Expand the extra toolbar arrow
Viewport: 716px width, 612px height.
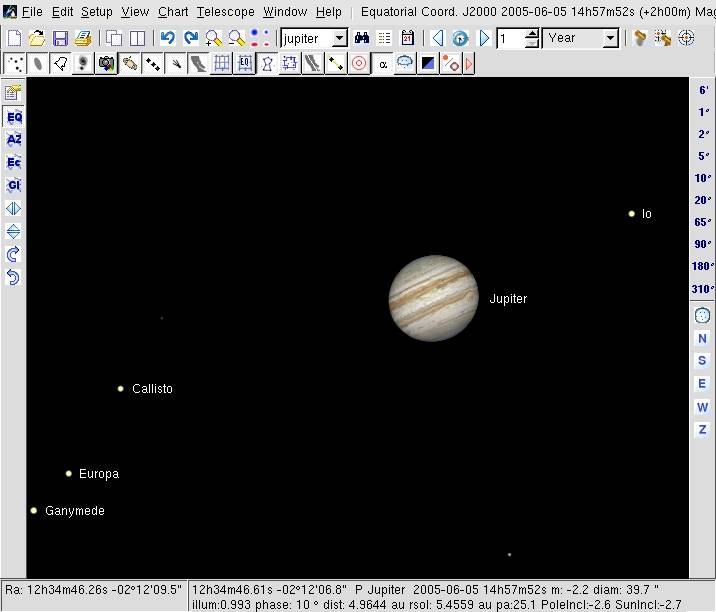coord(469,64)
